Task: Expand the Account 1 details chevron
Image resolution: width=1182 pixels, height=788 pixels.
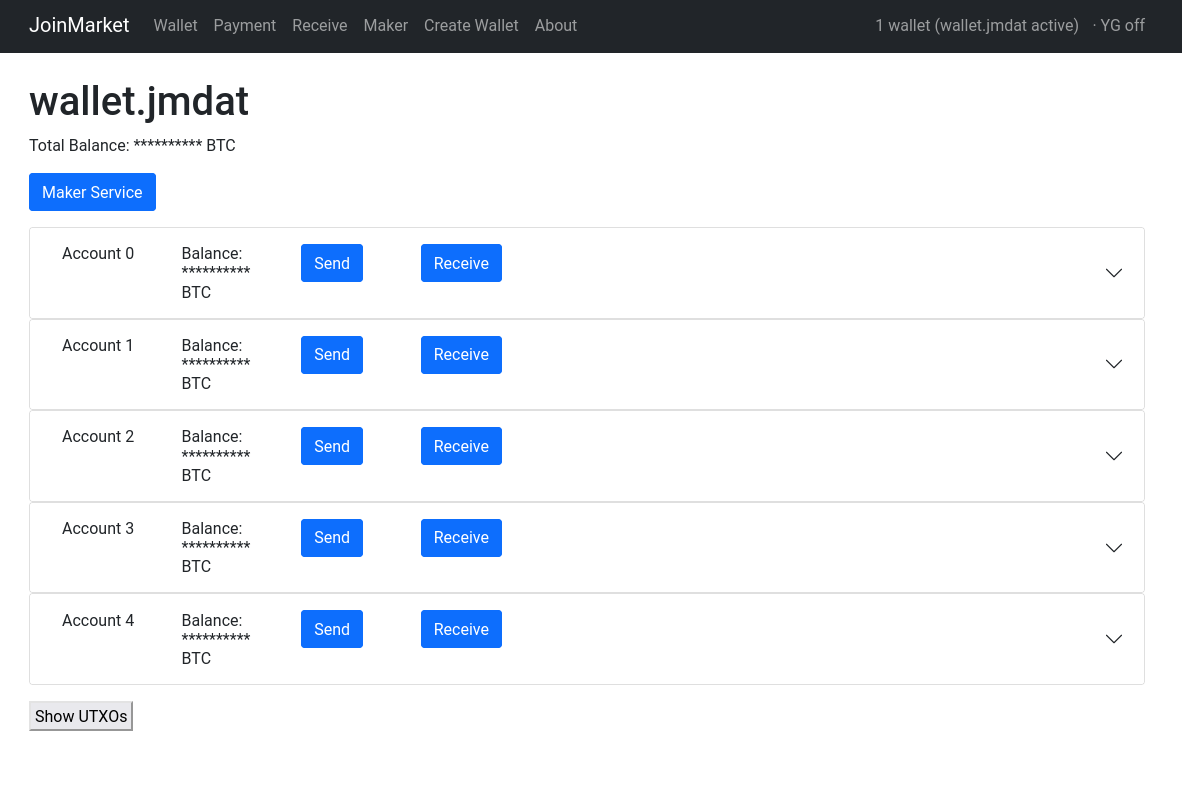Action: [1113, 364]
